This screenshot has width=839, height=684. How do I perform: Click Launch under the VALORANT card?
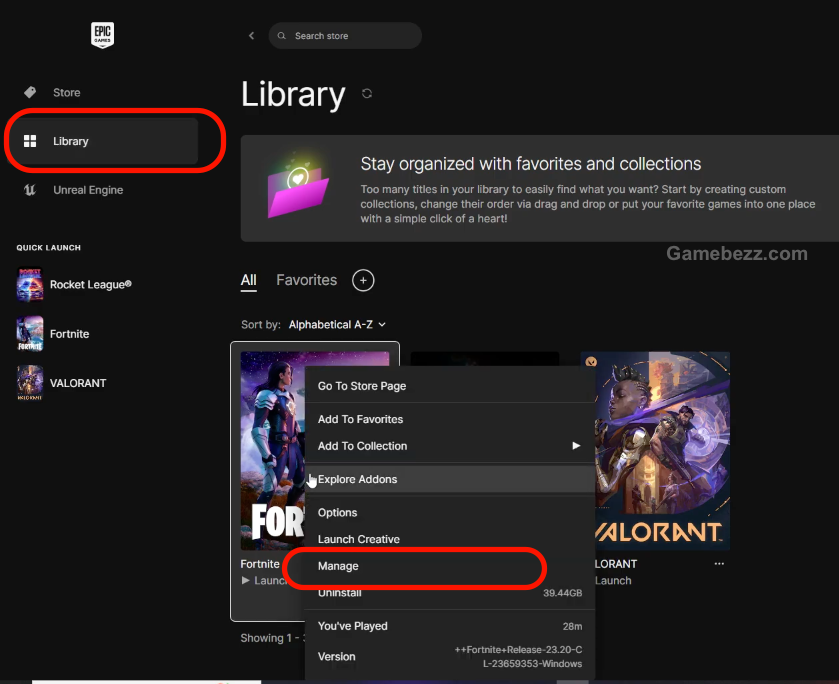(x=613, y=581)
